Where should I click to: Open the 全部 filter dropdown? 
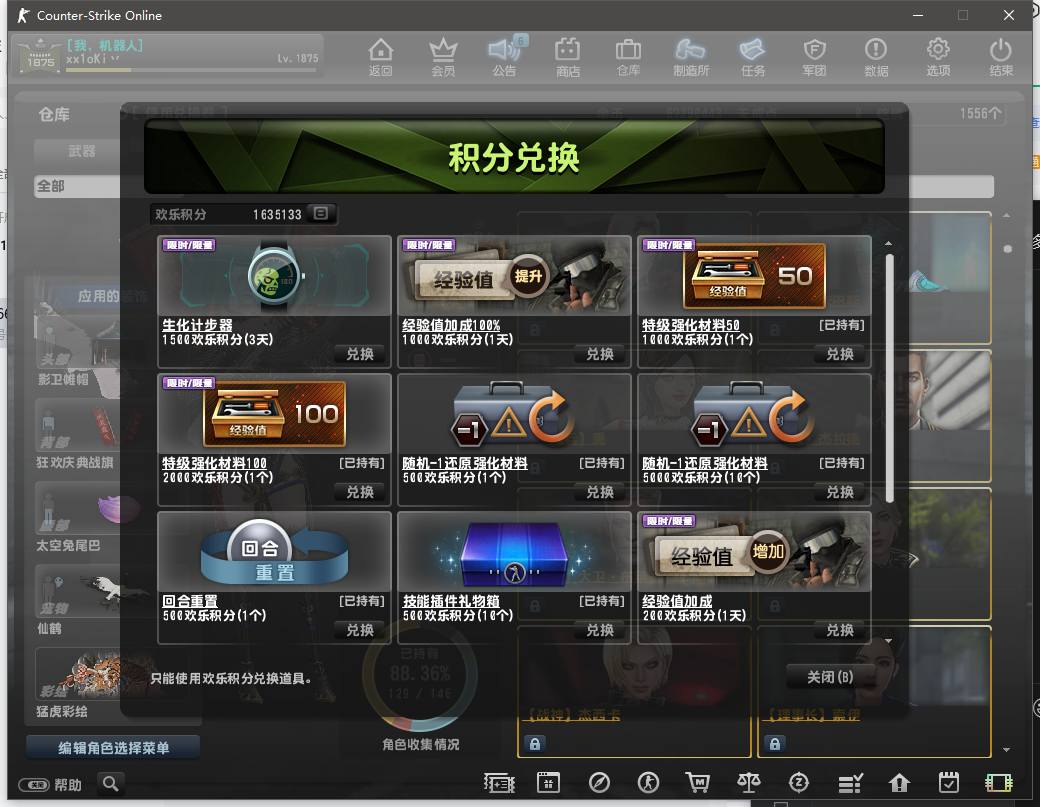point(77,186)
